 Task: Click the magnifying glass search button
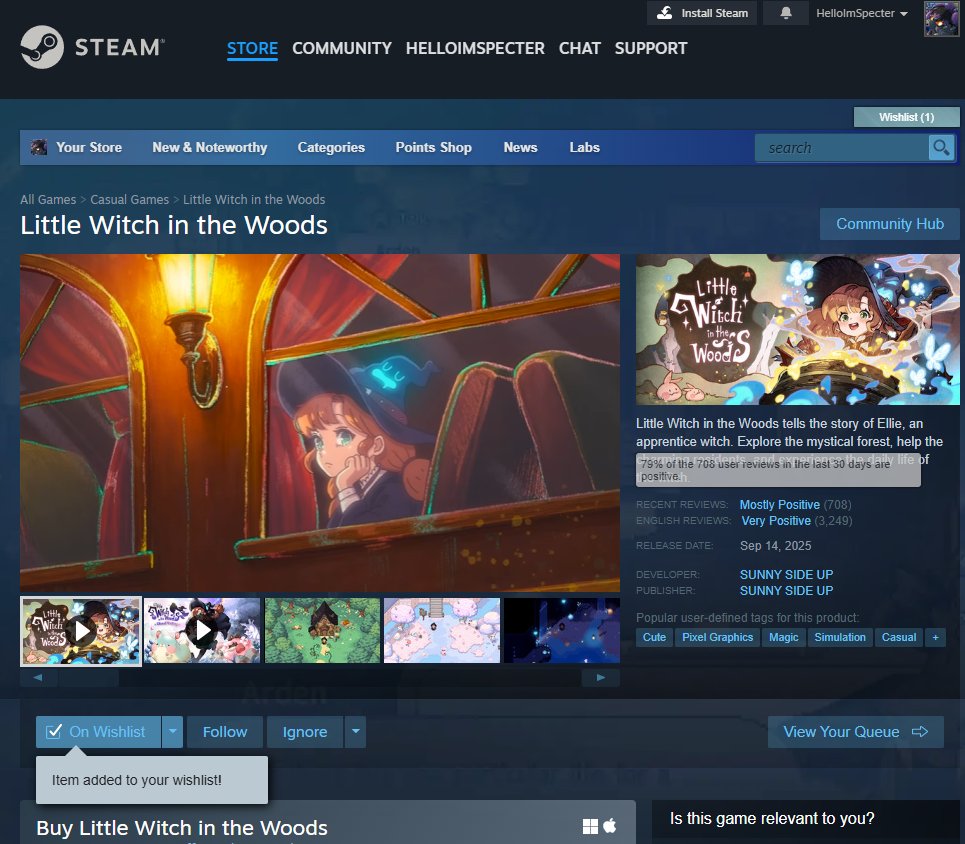941,148
